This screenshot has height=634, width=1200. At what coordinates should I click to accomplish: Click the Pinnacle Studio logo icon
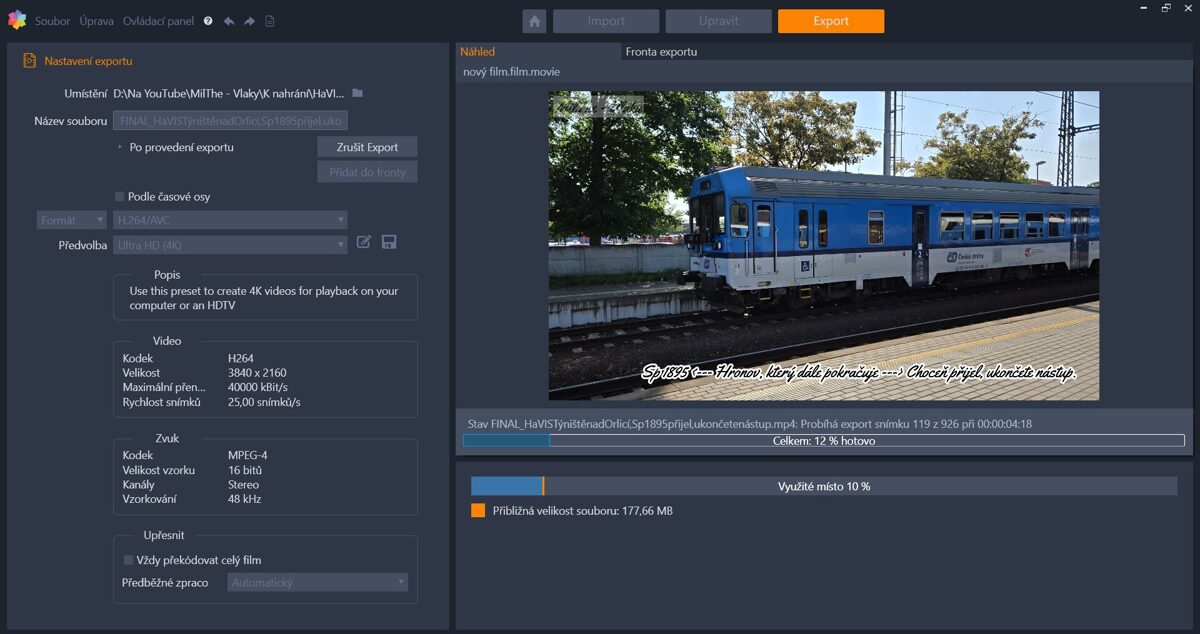(17, 20)
